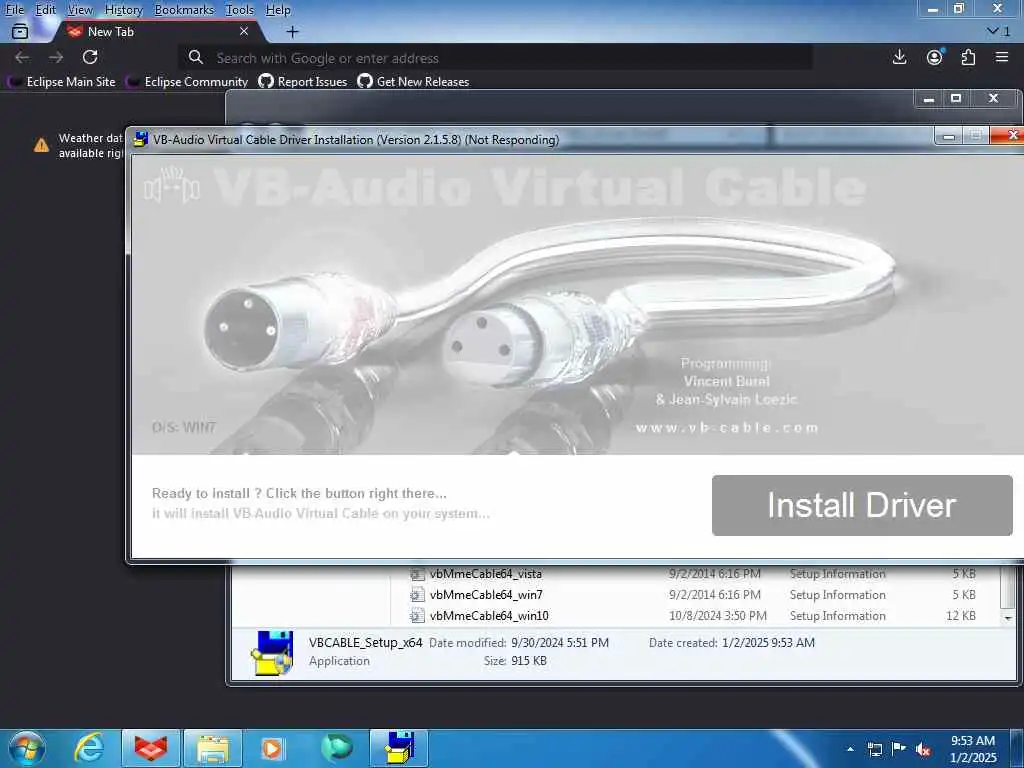
Task: Click the browser forward arrow
Action: [56, 57]
